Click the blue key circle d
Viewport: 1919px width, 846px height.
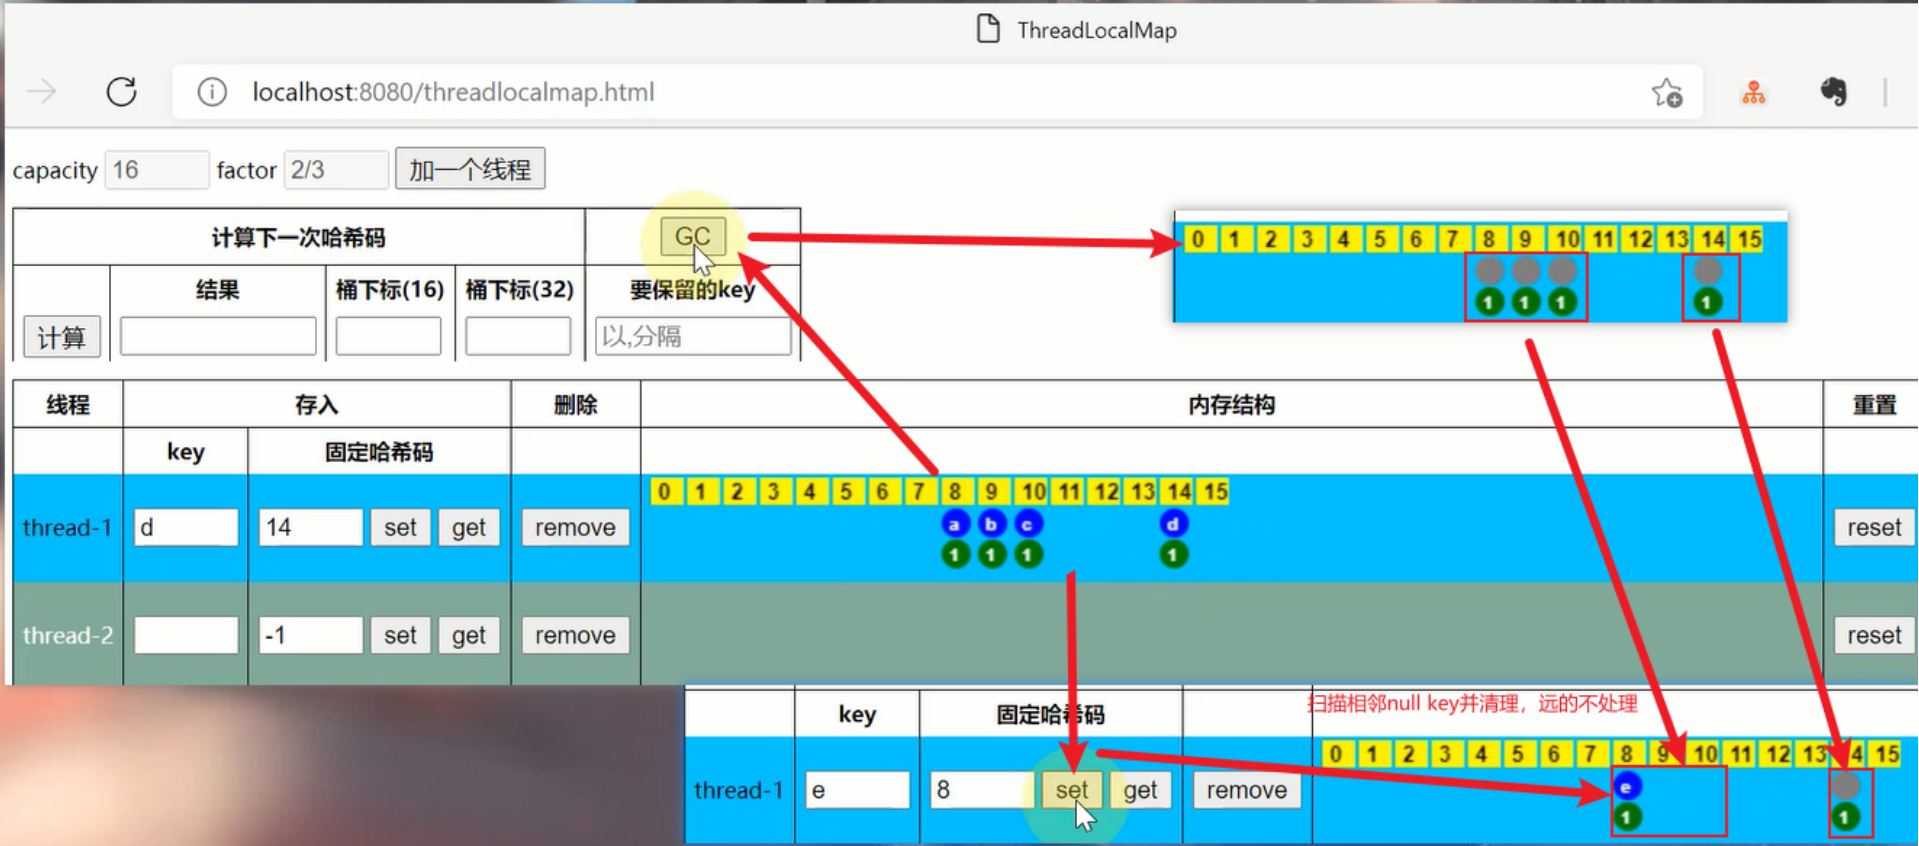pyautogui.click(x=1173, y=523)
